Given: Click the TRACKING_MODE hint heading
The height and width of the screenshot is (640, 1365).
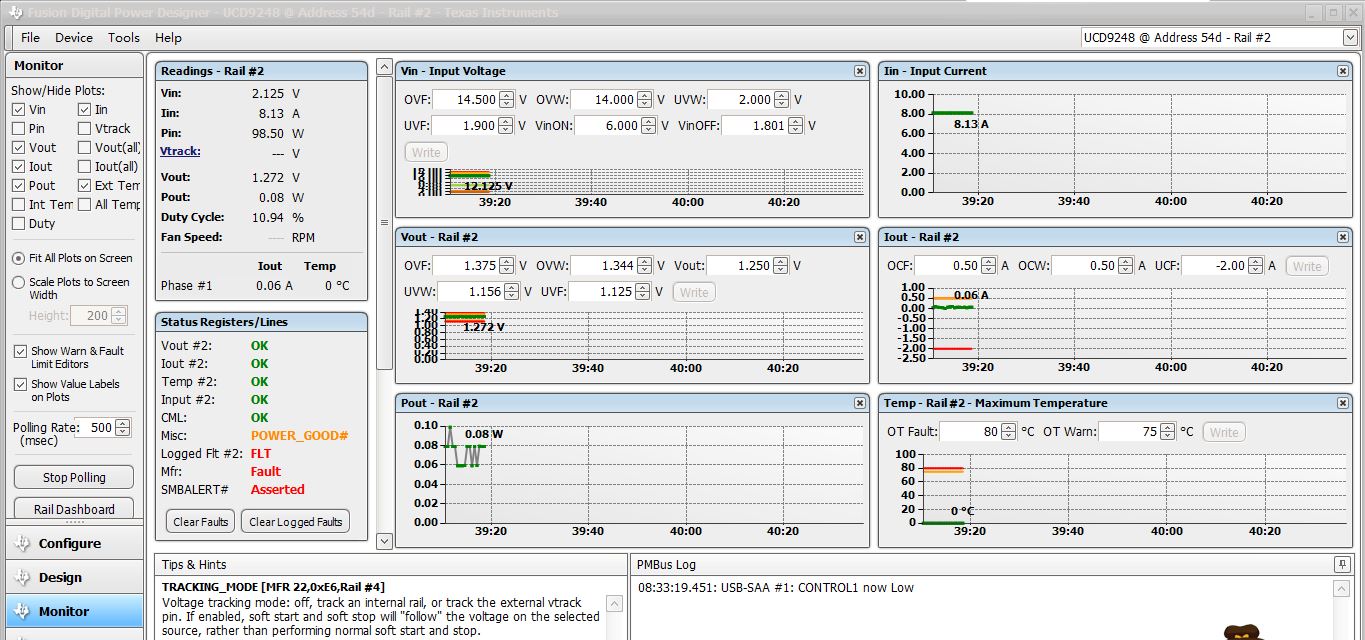Looking at the screenshot, I should click(273, 587).
